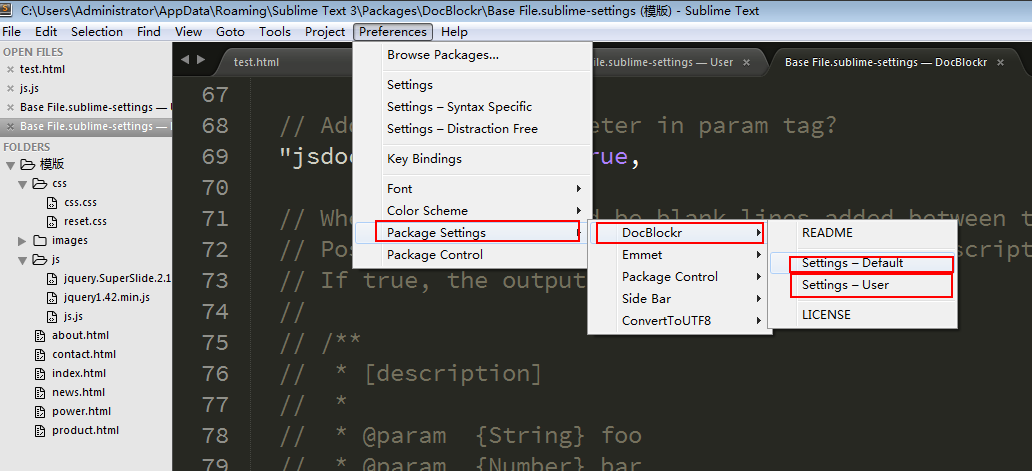Click the css folder icon
Image resolution: width=1032 pixels, height=471 pixels.
click(40, 184)
